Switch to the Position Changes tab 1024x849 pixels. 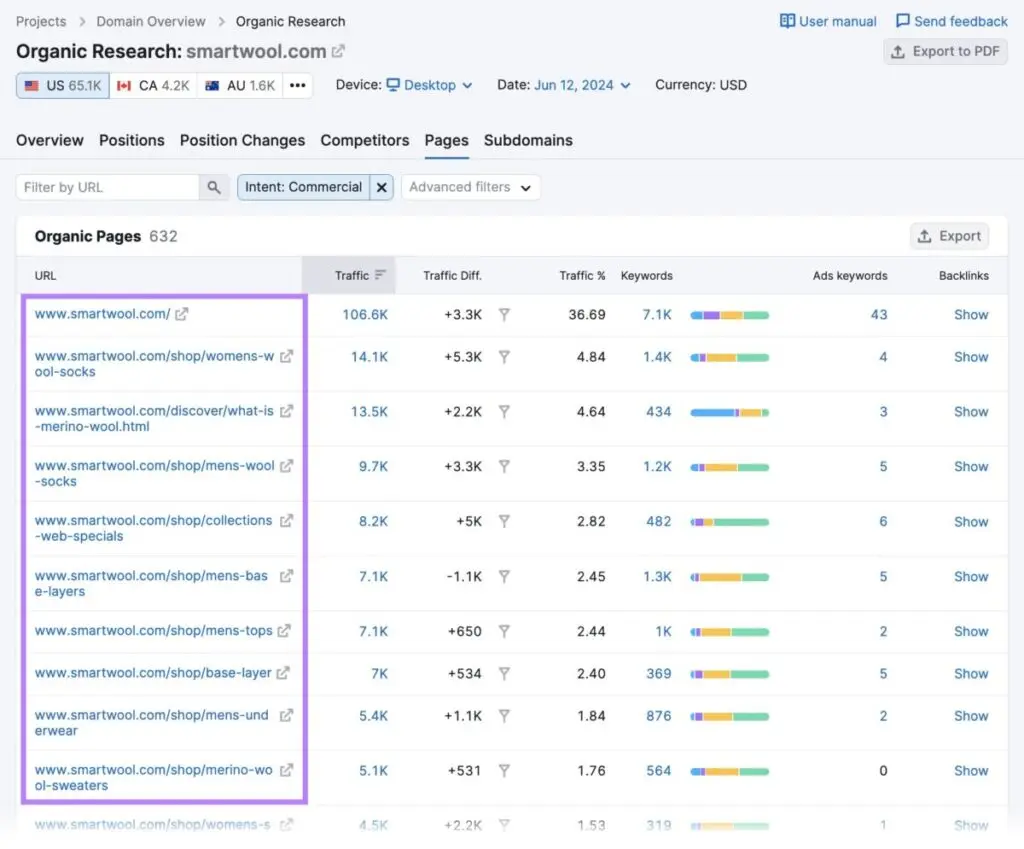(242, 140)
